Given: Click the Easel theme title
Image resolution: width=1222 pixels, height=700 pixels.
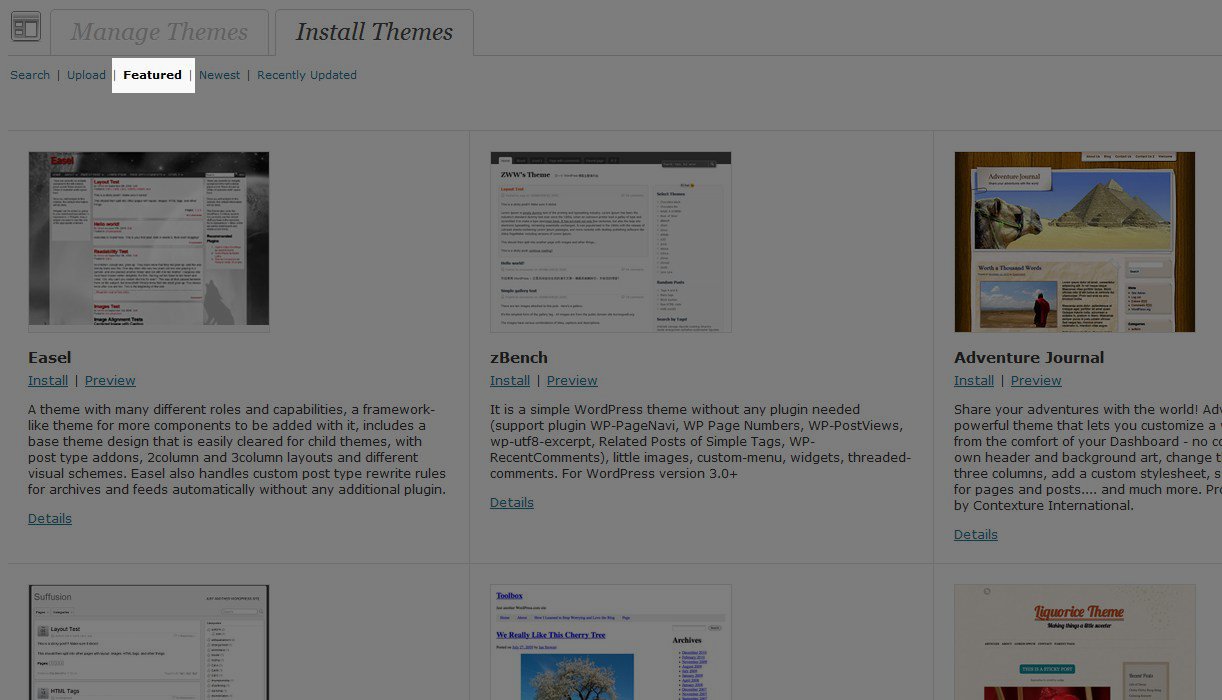Looking at the screenshot, I should [50, 357].
